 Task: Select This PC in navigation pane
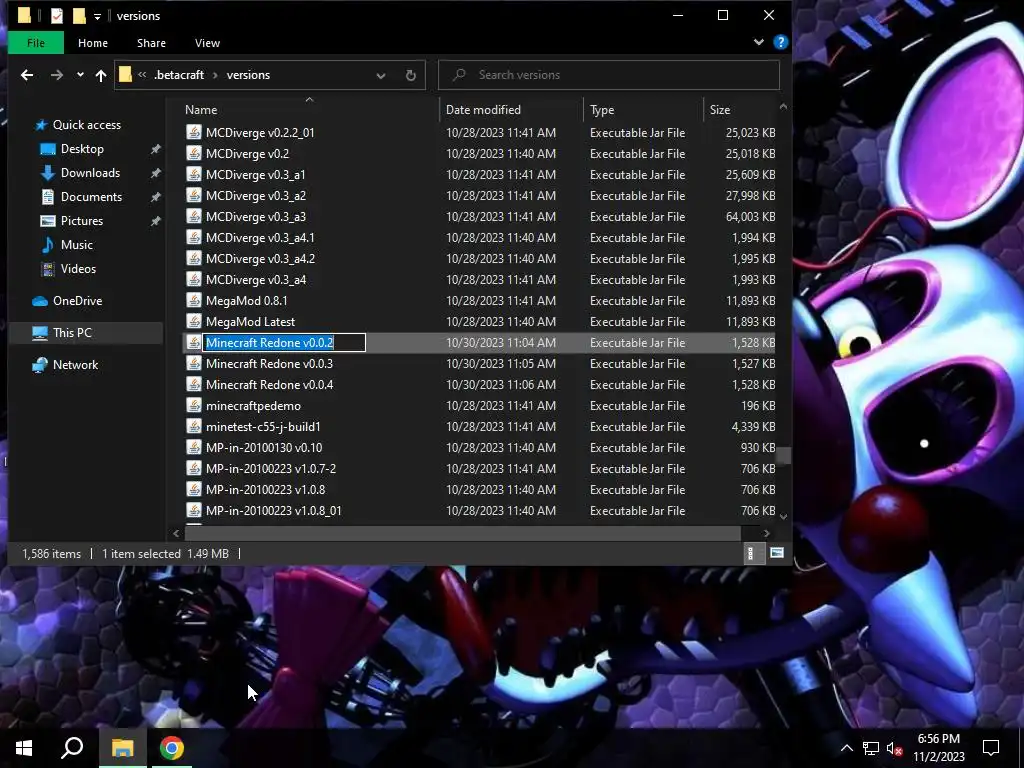pyautogui.click(x=72, y=333)
